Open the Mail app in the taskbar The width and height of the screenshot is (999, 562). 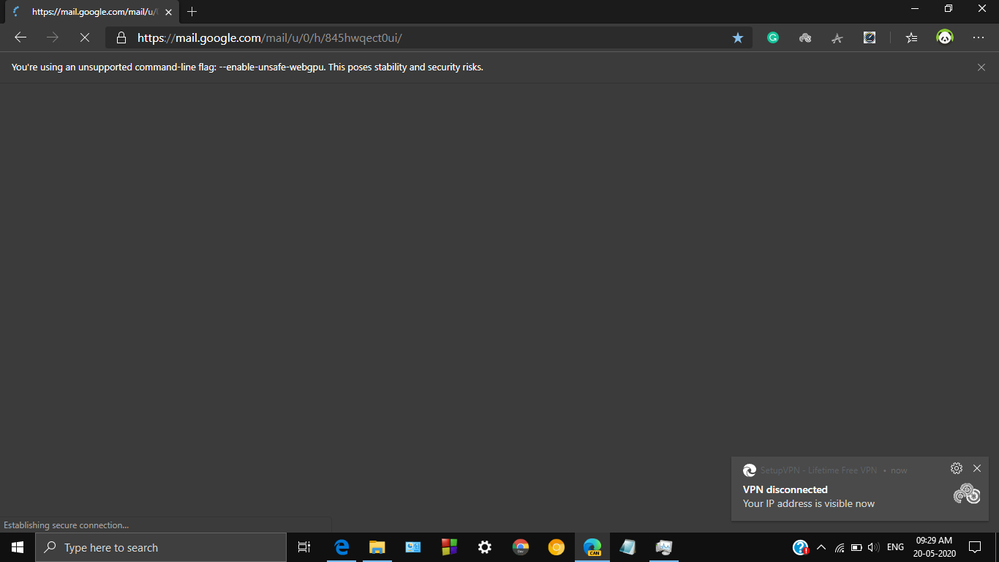tap(413, 547)
